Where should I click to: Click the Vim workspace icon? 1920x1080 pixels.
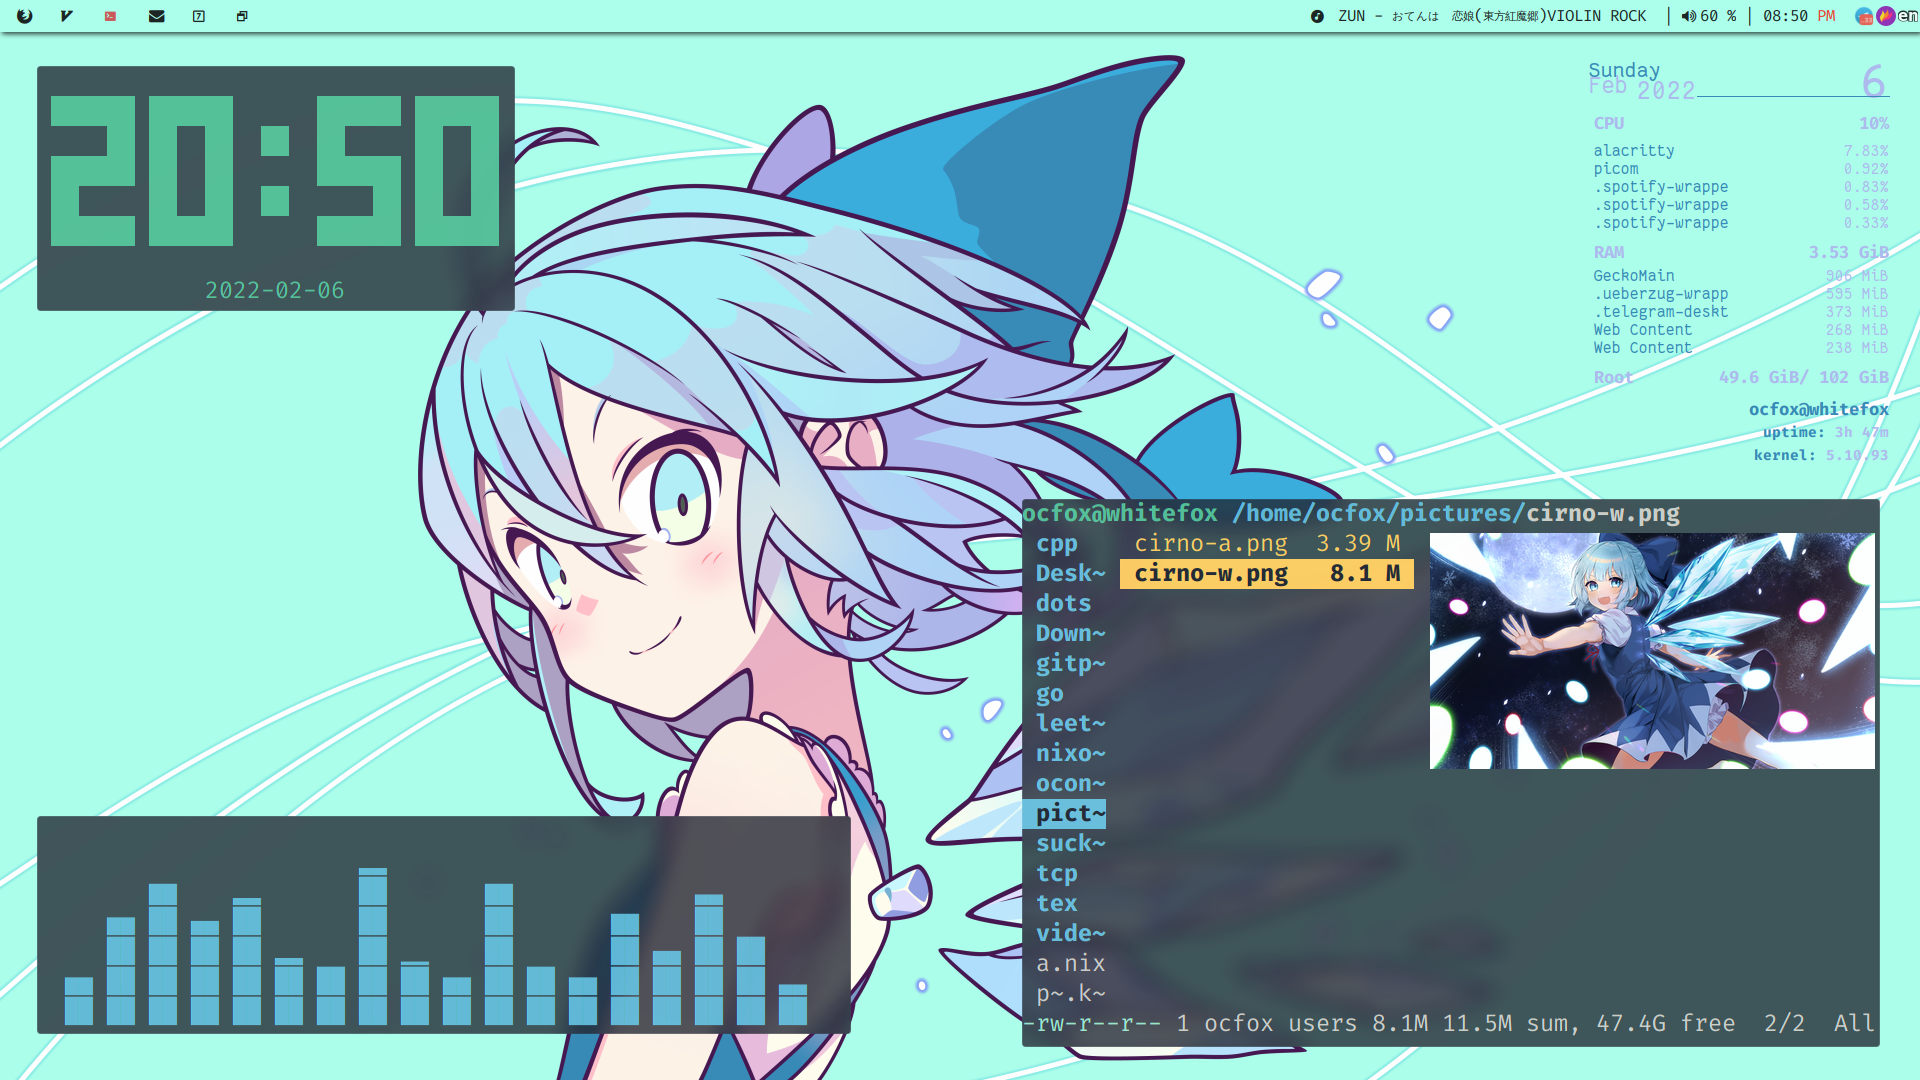click(x=67, y=16)
